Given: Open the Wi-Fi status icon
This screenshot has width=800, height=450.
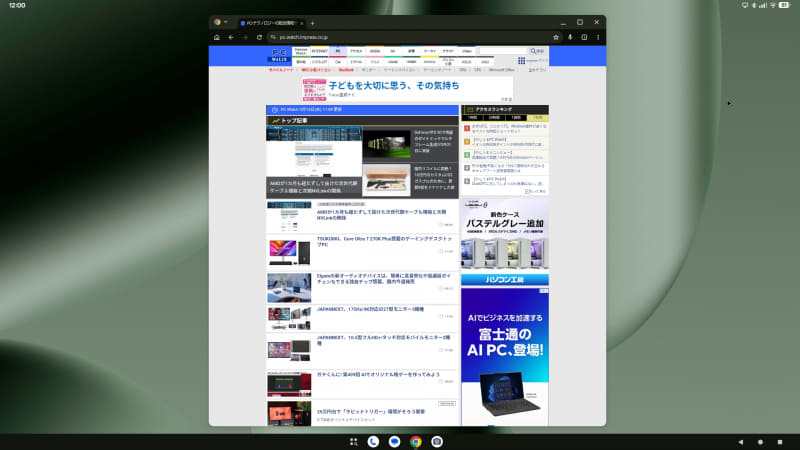Looking at the screenshot, I should tap(773, 5).
